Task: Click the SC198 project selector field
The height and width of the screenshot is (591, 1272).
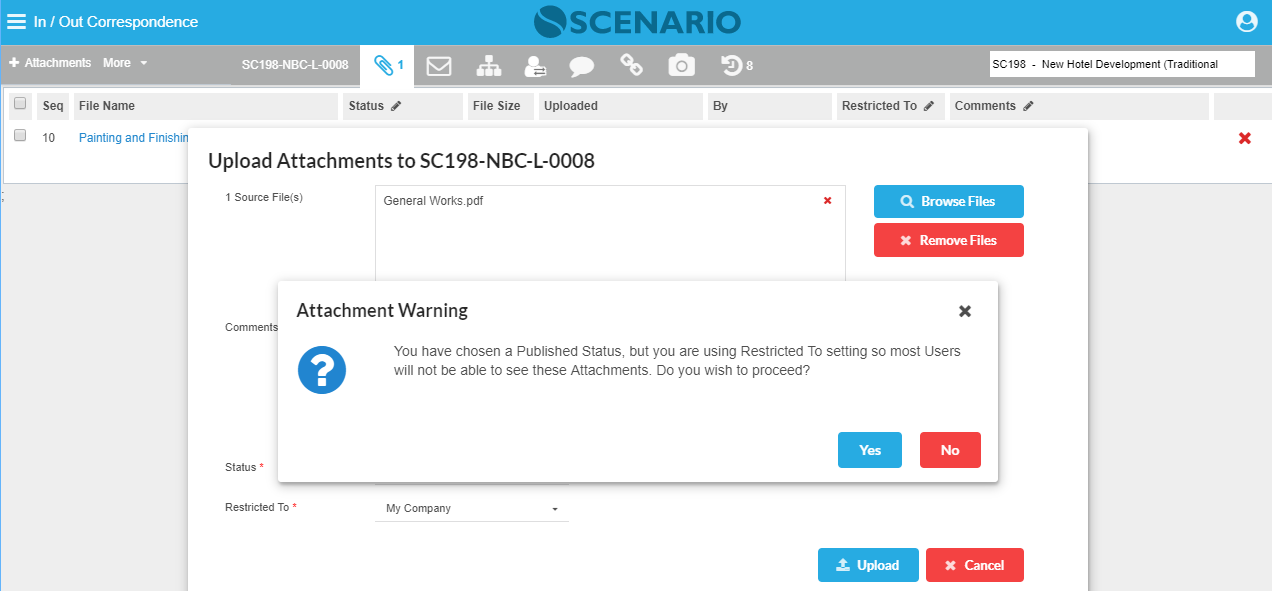Action: pyautogui.click(x=1121, y=64)
